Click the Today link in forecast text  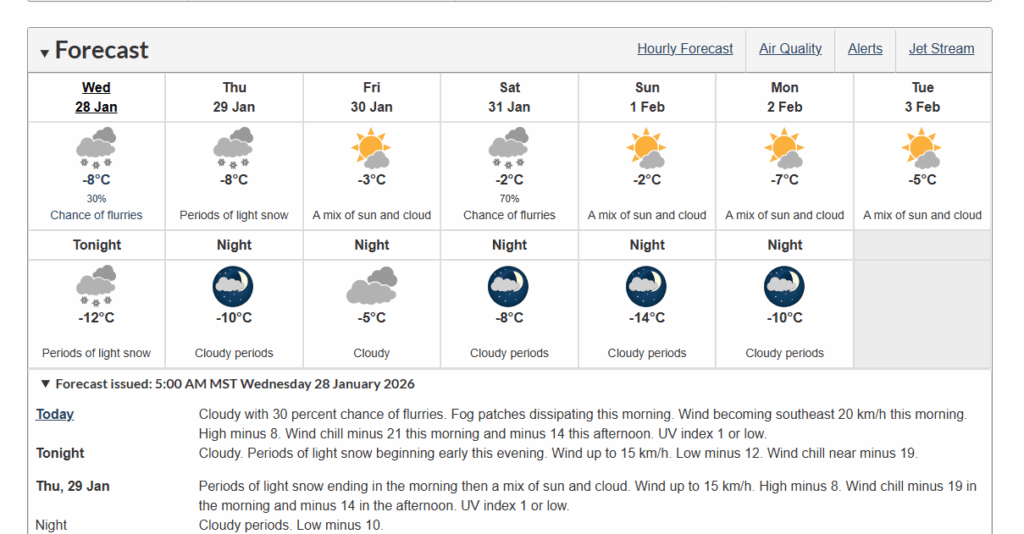[55, 414]
